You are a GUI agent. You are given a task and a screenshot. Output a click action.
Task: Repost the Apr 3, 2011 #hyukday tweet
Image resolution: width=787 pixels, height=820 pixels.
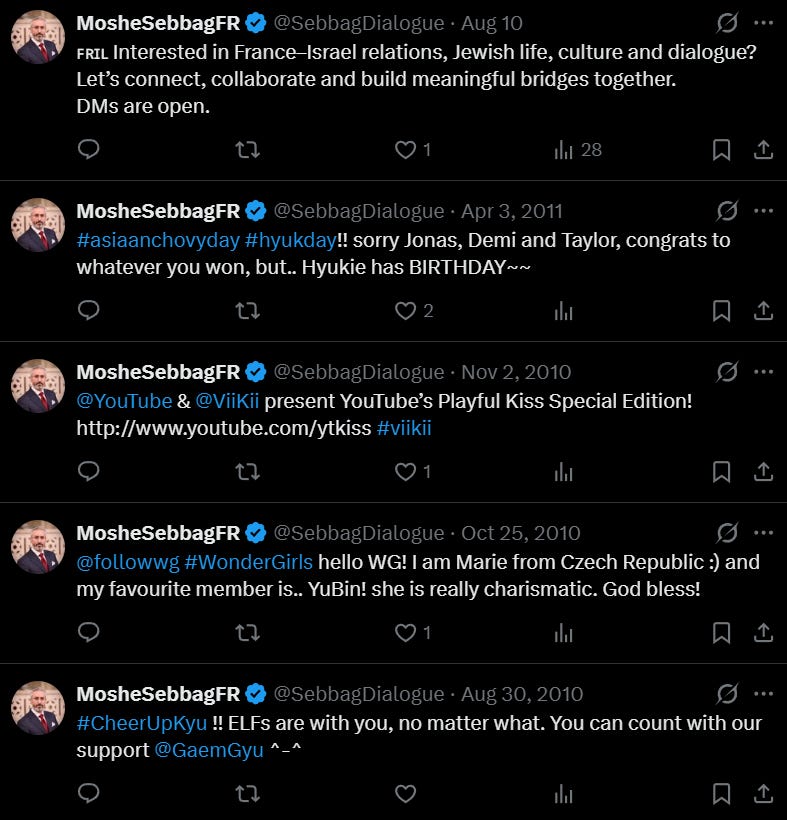[247, 311]
